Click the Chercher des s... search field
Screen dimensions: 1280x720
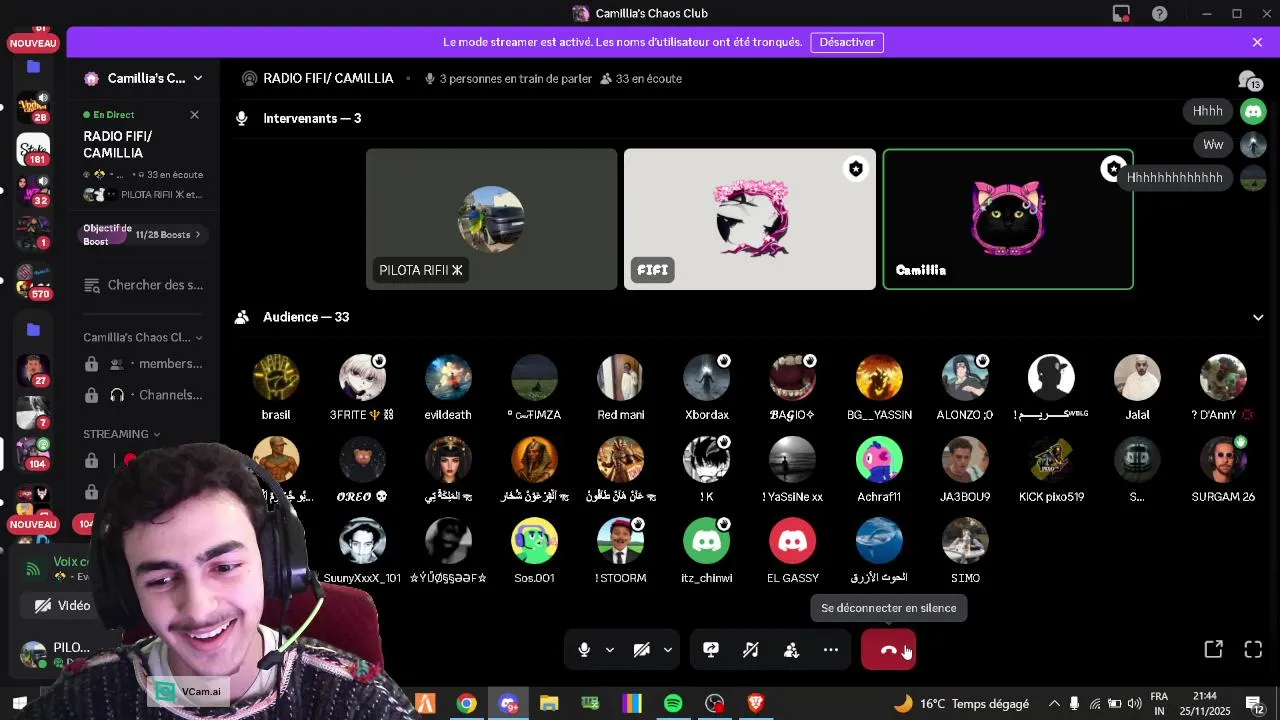tap(144, 285)
